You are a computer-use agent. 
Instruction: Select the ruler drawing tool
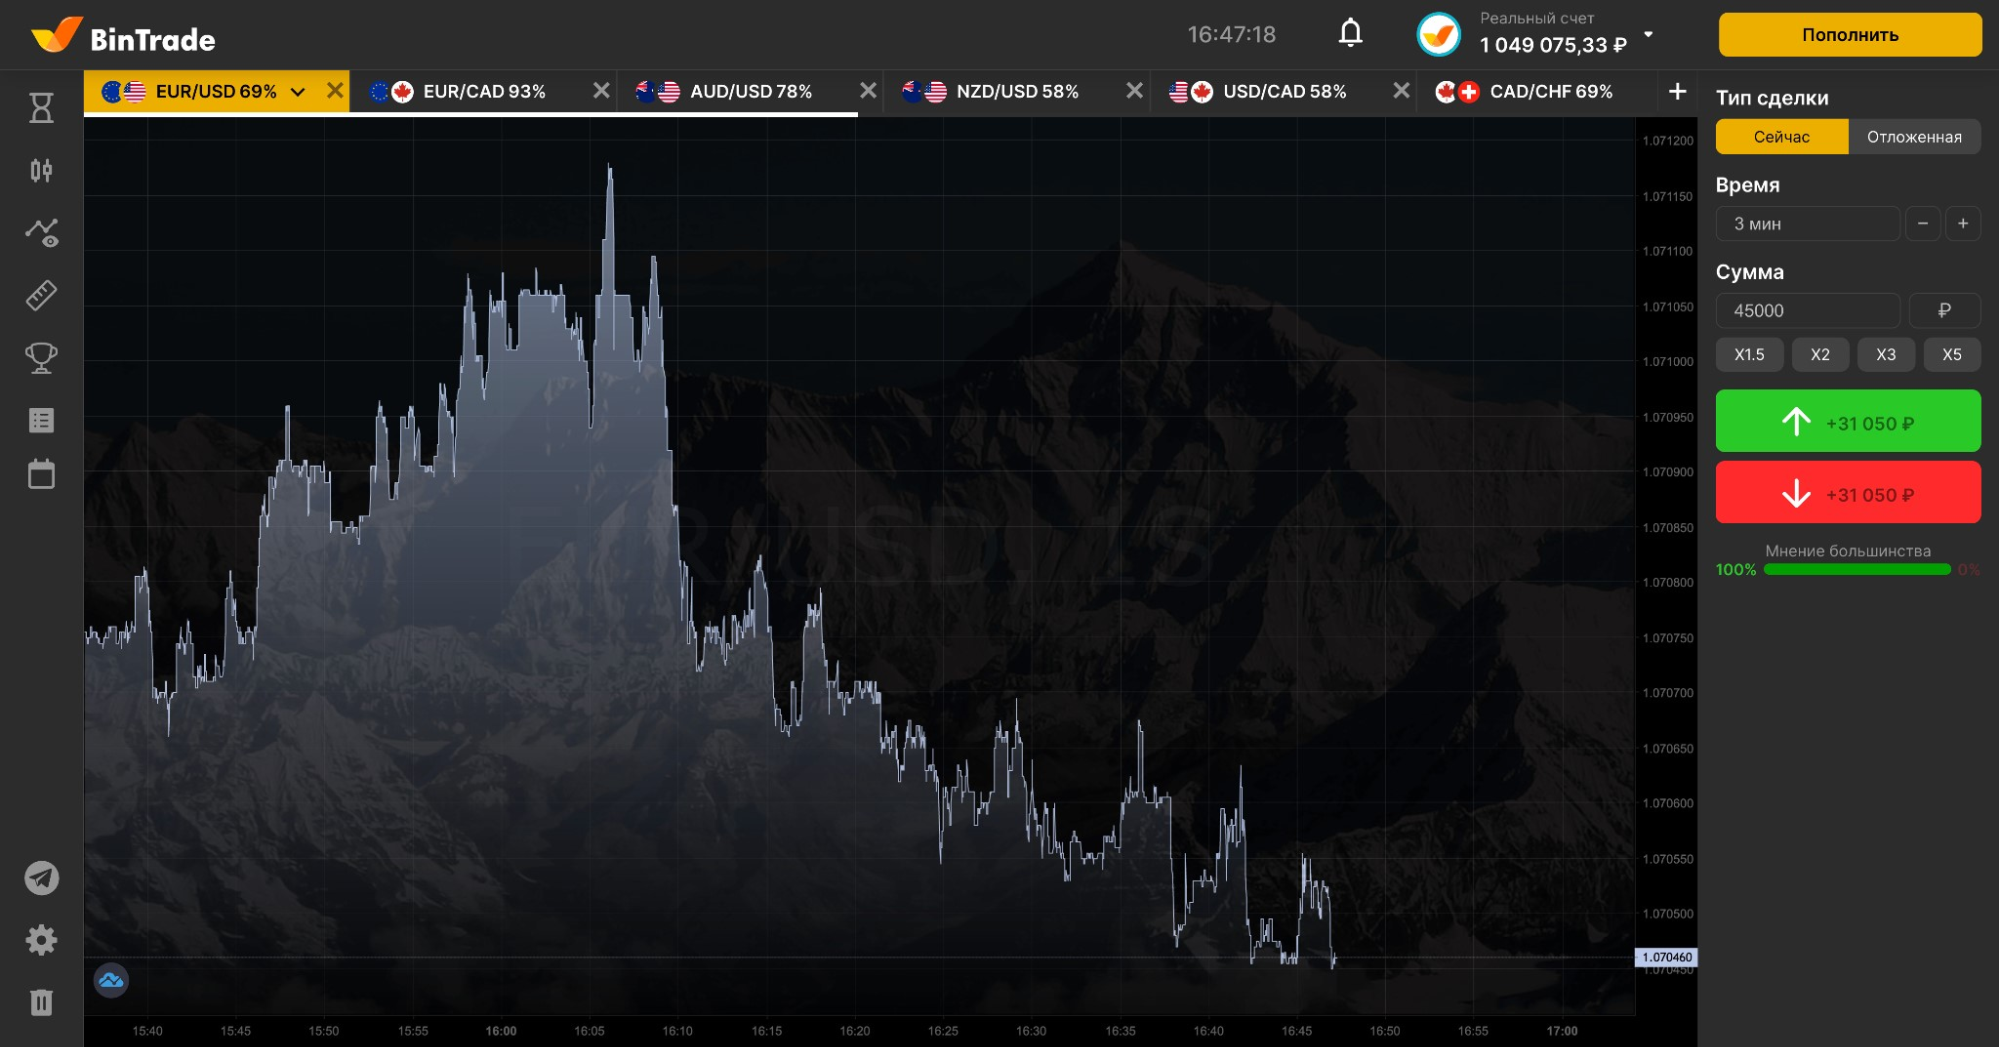pyautogui.click(x=41, y=295)
